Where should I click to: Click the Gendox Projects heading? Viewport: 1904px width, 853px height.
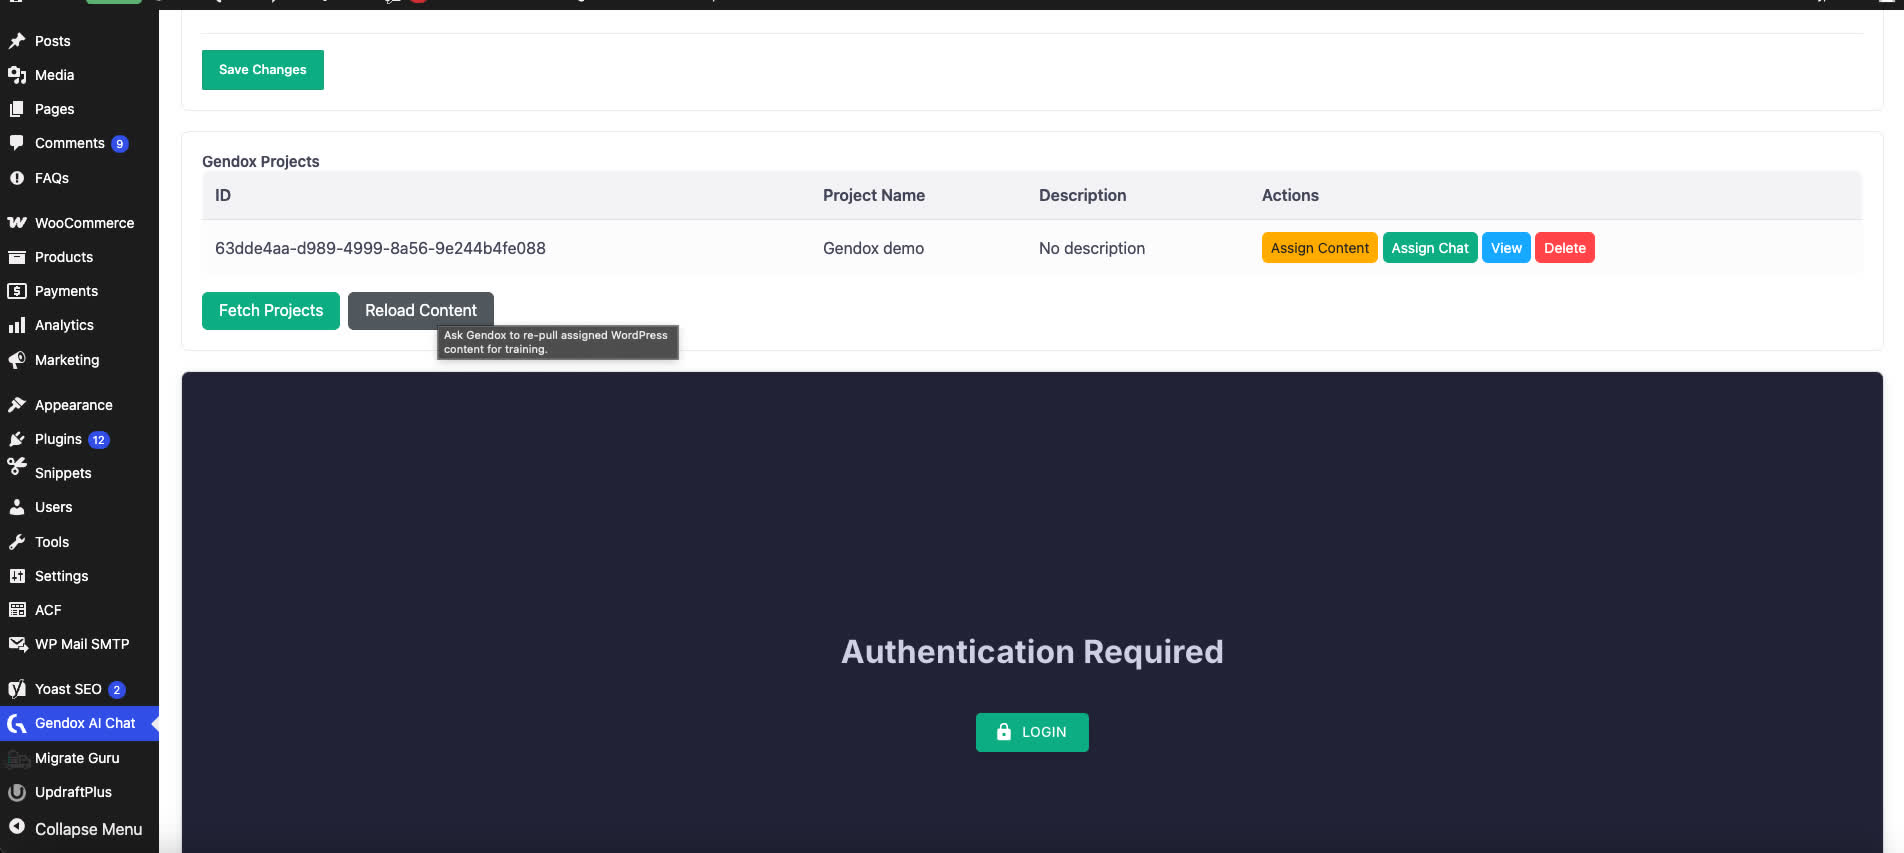pos(261,161)
